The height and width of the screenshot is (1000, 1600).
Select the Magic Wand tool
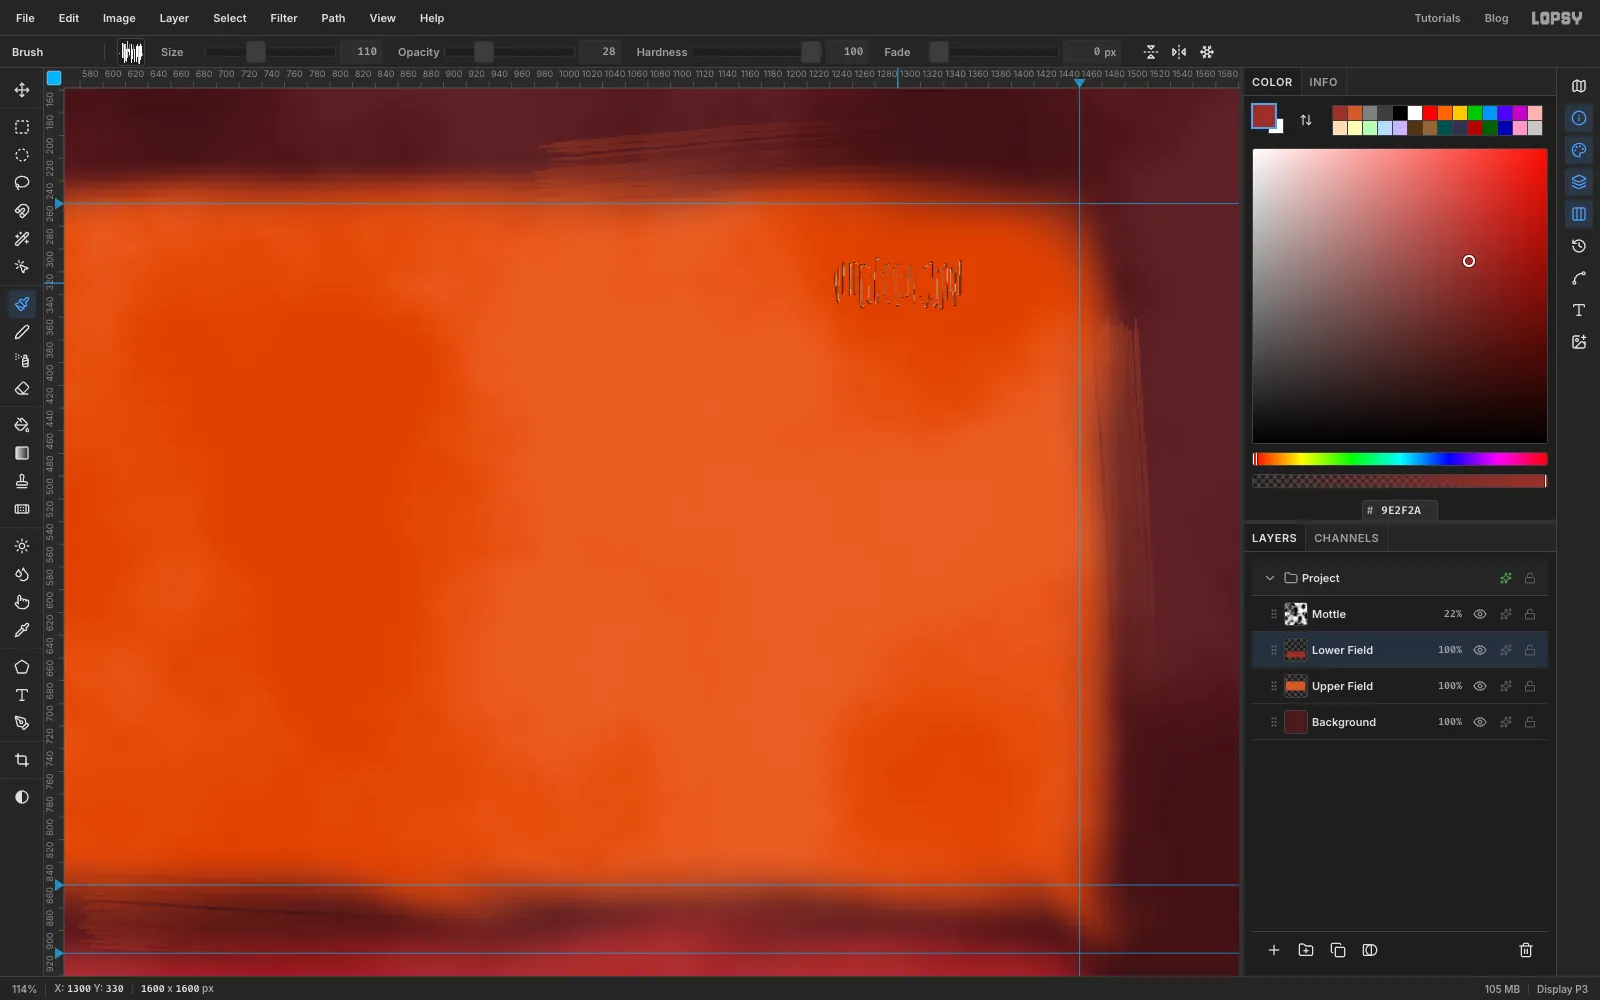(x=21, y=239)
